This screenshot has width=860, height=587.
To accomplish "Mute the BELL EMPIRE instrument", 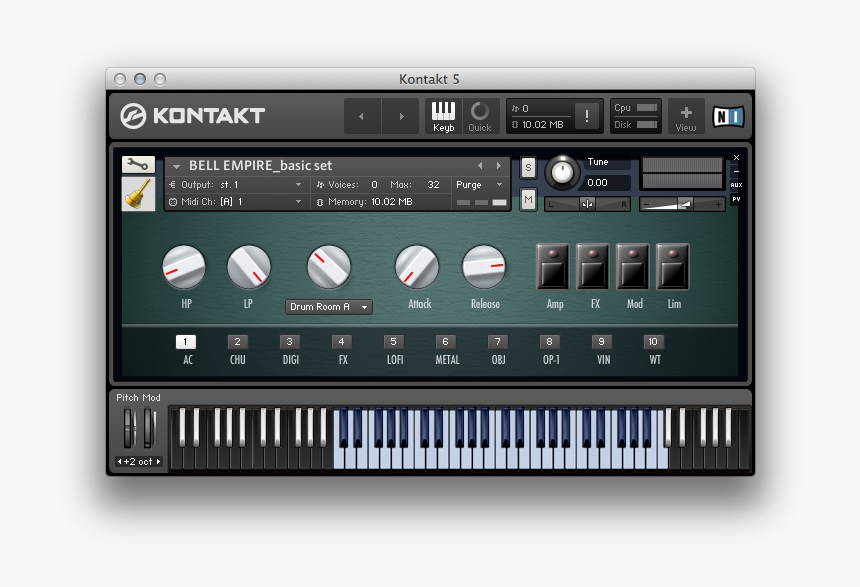I will [x=527, y=199].
